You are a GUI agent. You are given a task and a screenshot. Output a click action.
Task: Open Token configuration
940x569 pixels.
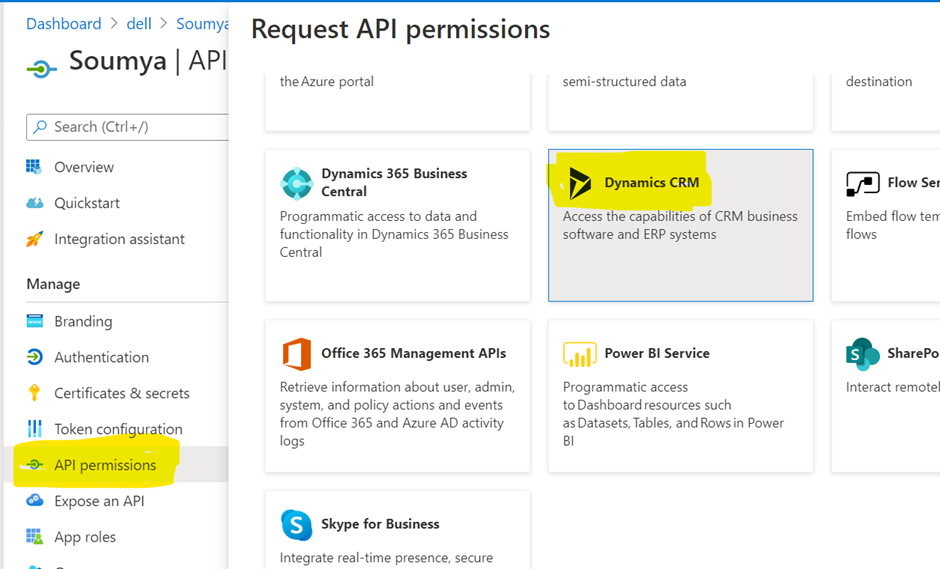[x=118, y=429]
